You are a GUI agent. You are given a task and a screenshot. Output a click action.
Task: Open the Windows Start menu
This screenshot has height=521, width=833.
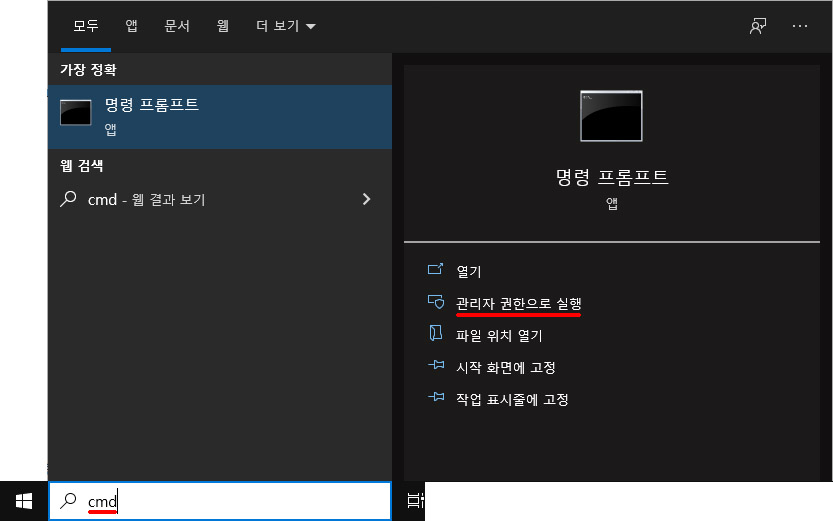[24, 501]
